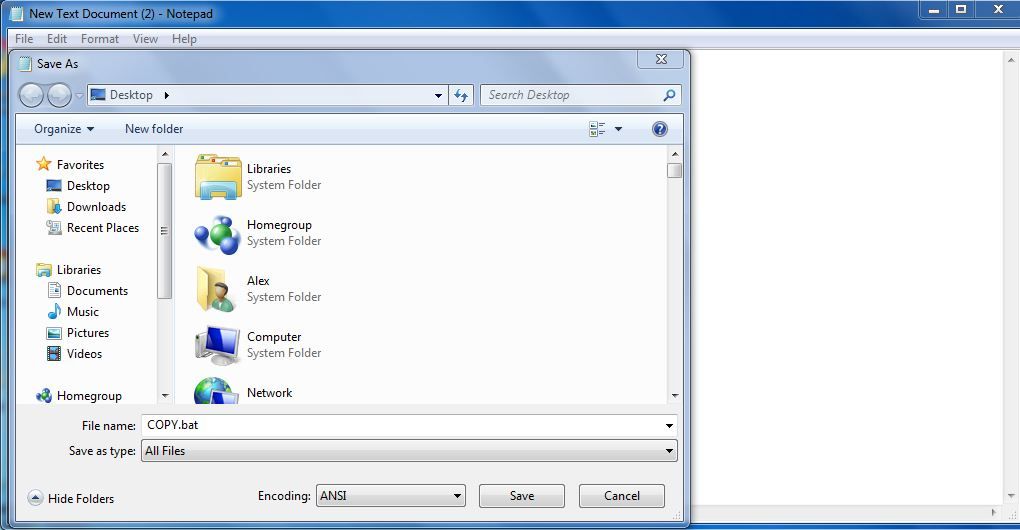Image resolution: width=1020 pixels, height=530 pixels.
Task: Expand the address bar history dropdown
Action: [438, 96]
